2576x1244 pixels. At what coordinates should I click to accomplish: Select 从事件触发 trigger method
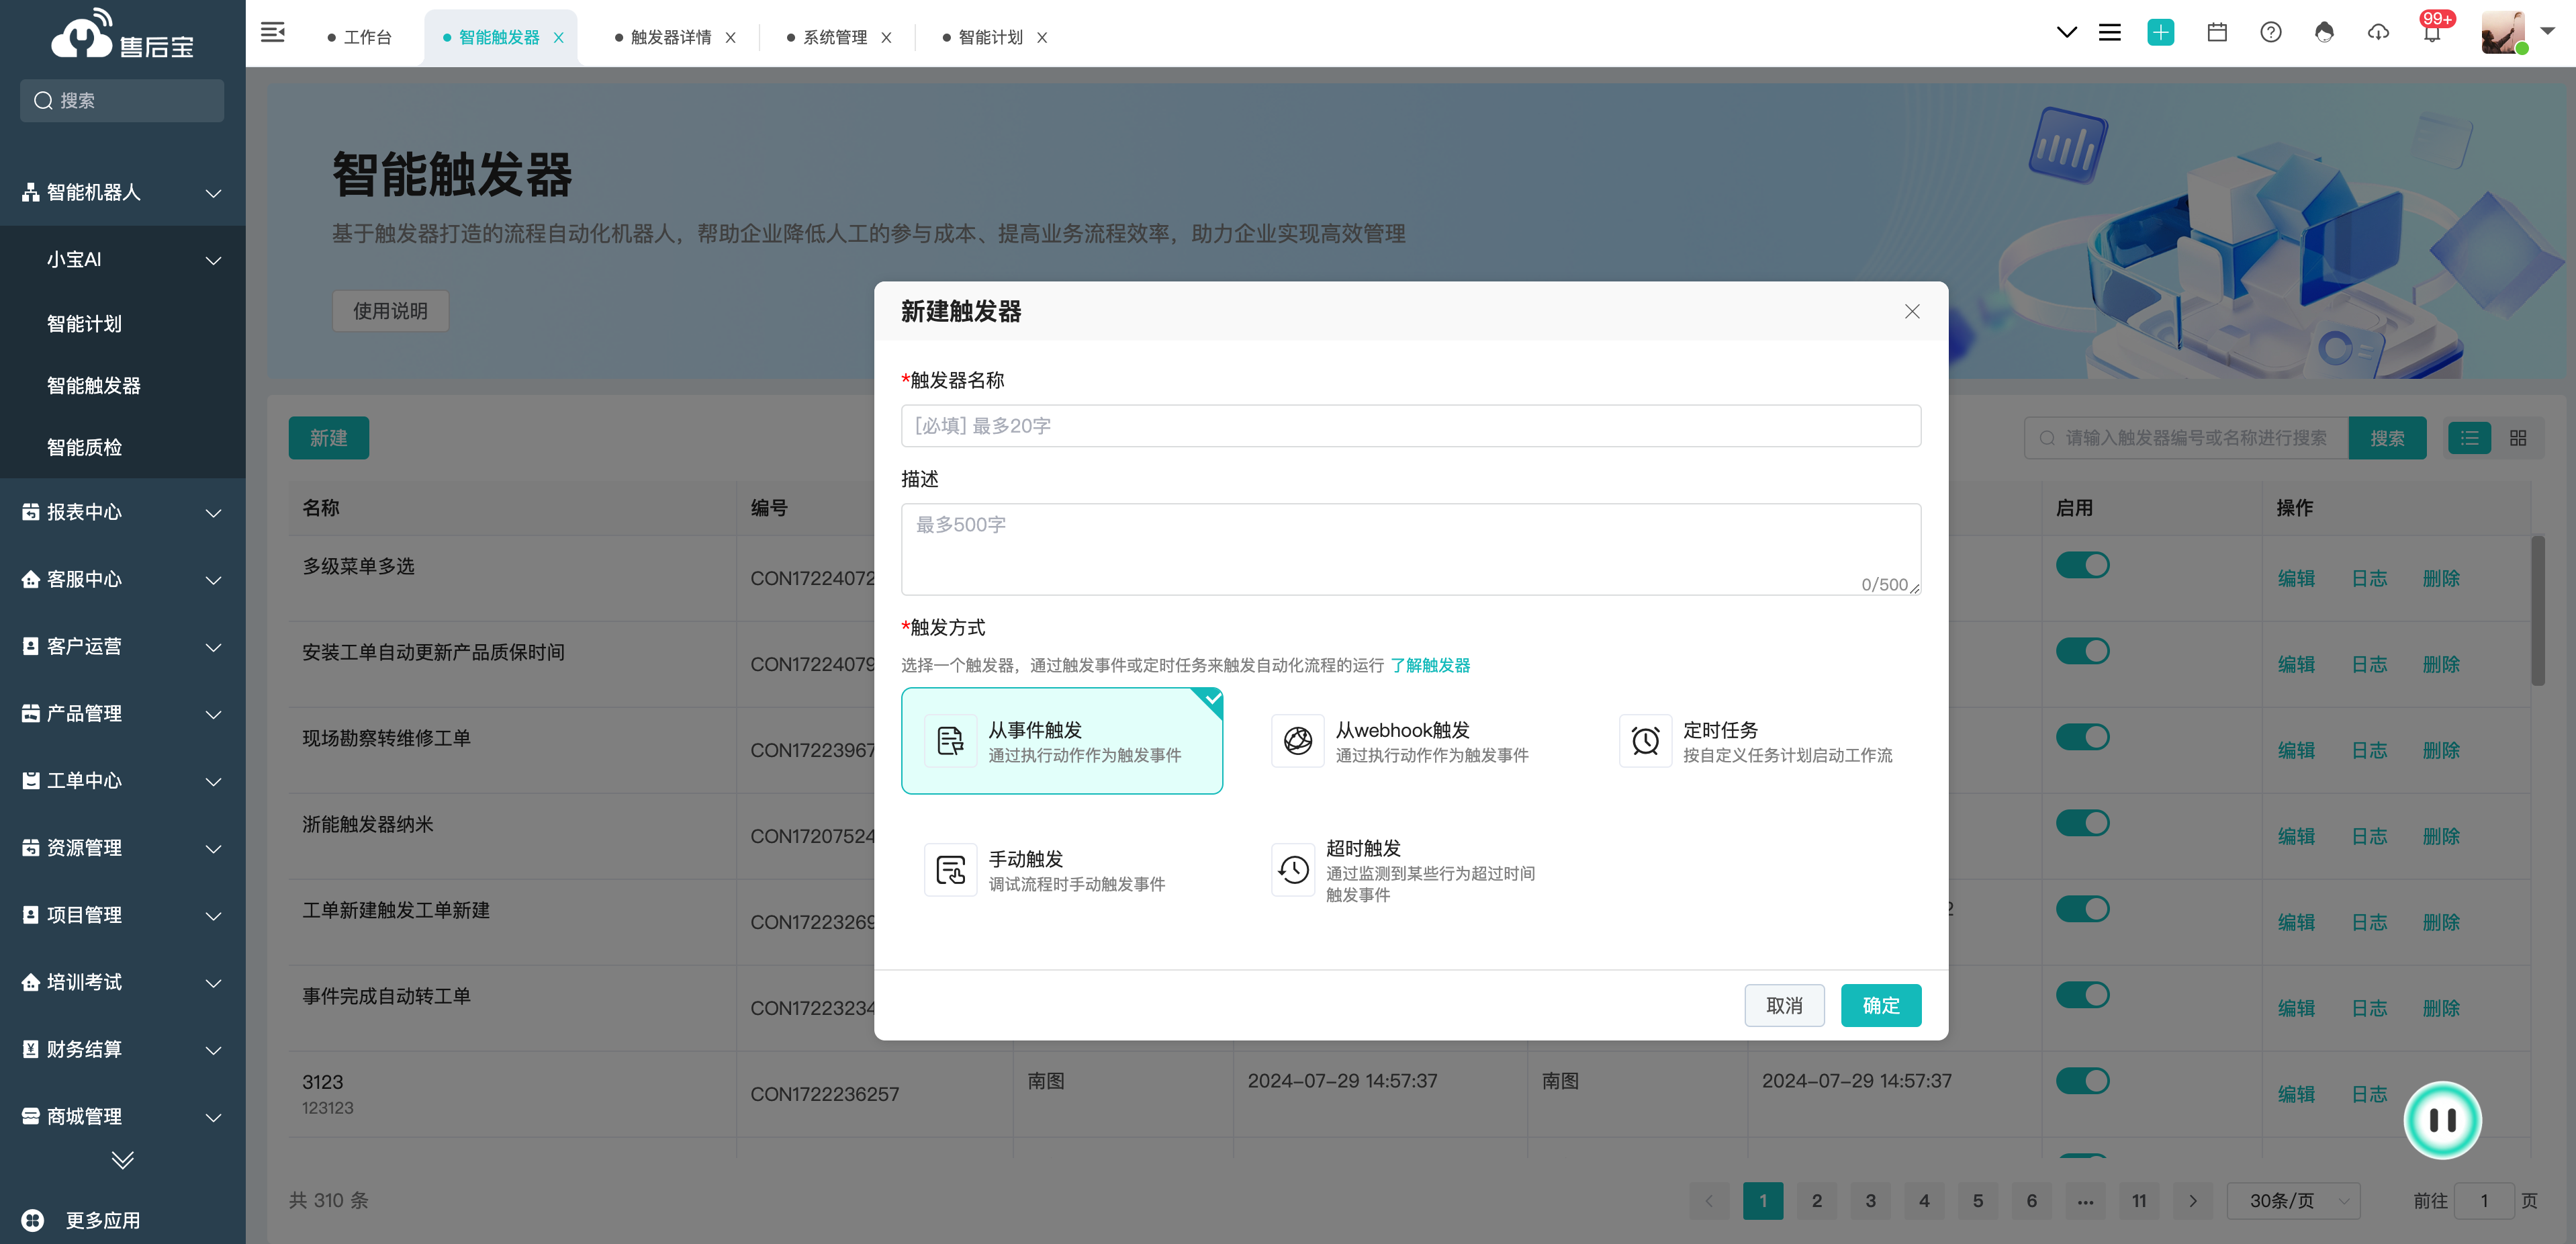tap(1062, 741)
